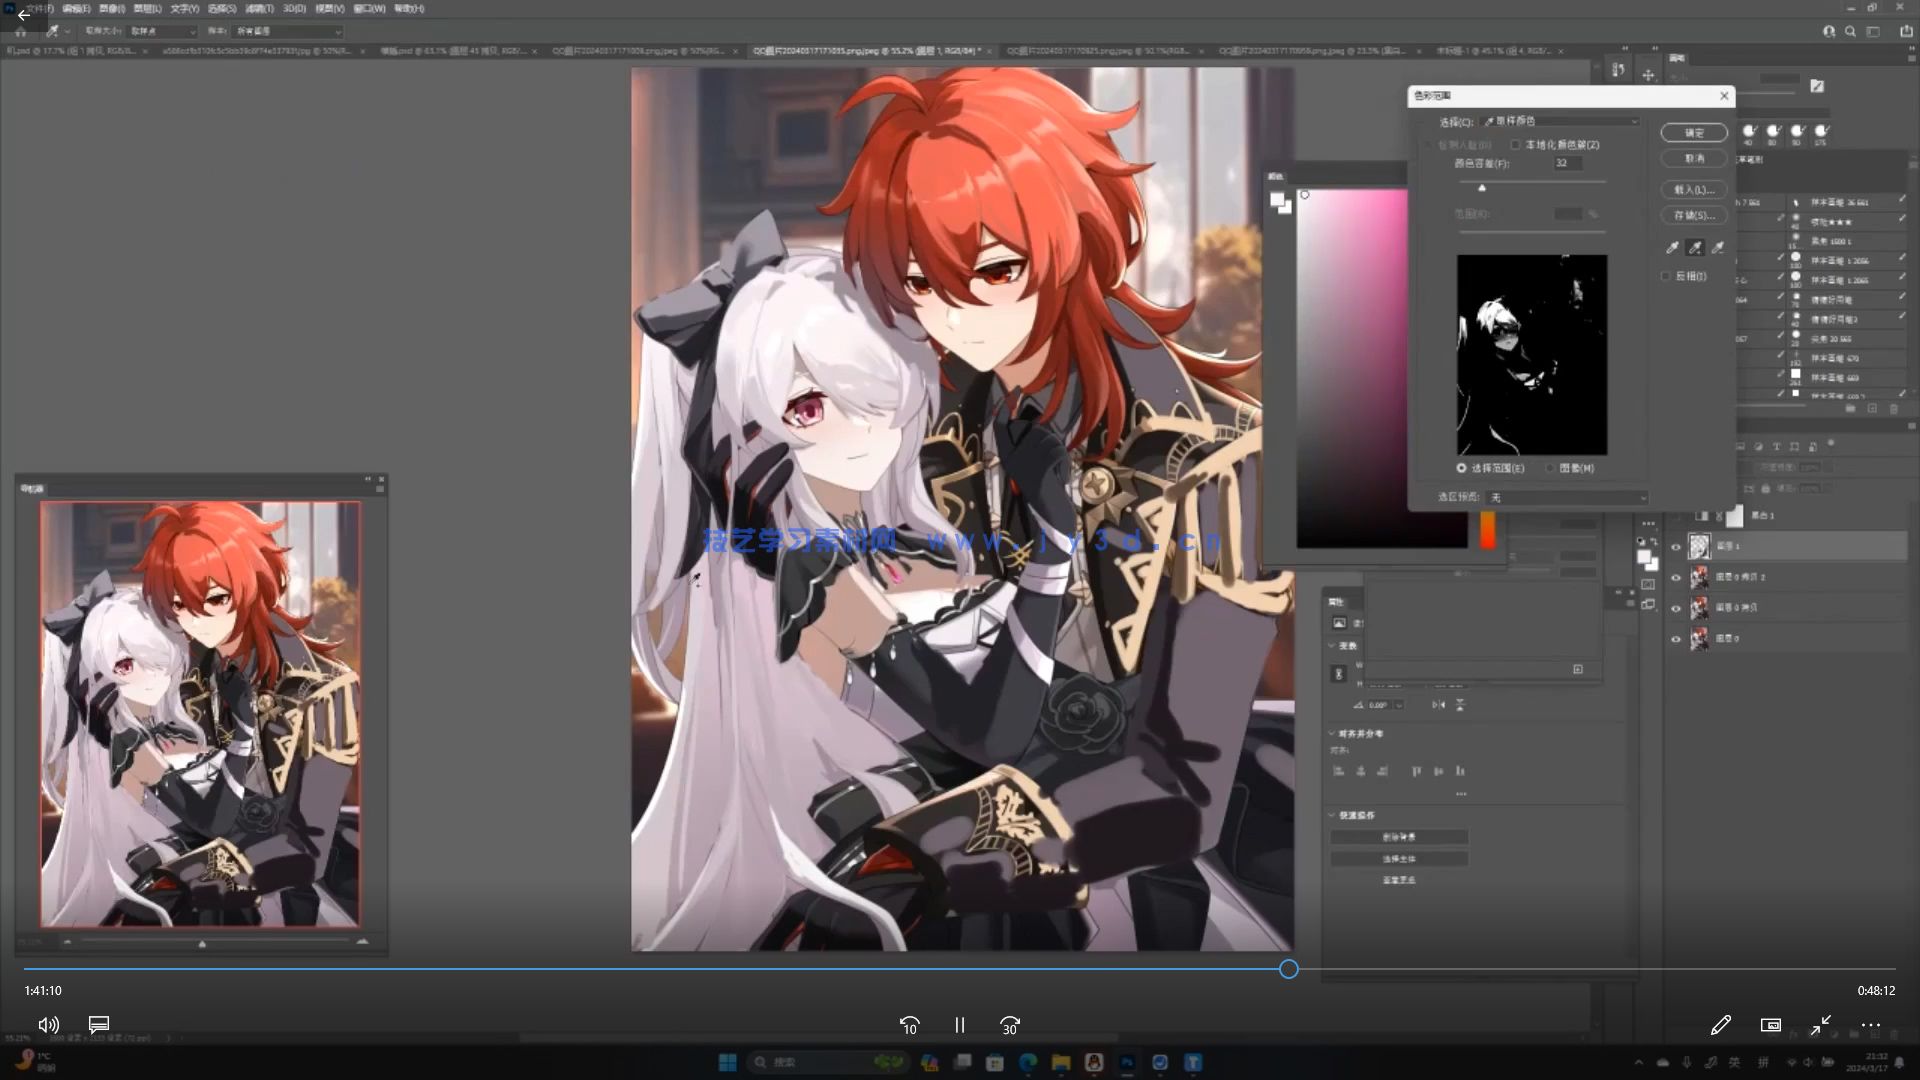This screenshot has height=1080, width=1920.
Task: Check the Invert (反相) checkbox
Action: tap(1666, 276)
